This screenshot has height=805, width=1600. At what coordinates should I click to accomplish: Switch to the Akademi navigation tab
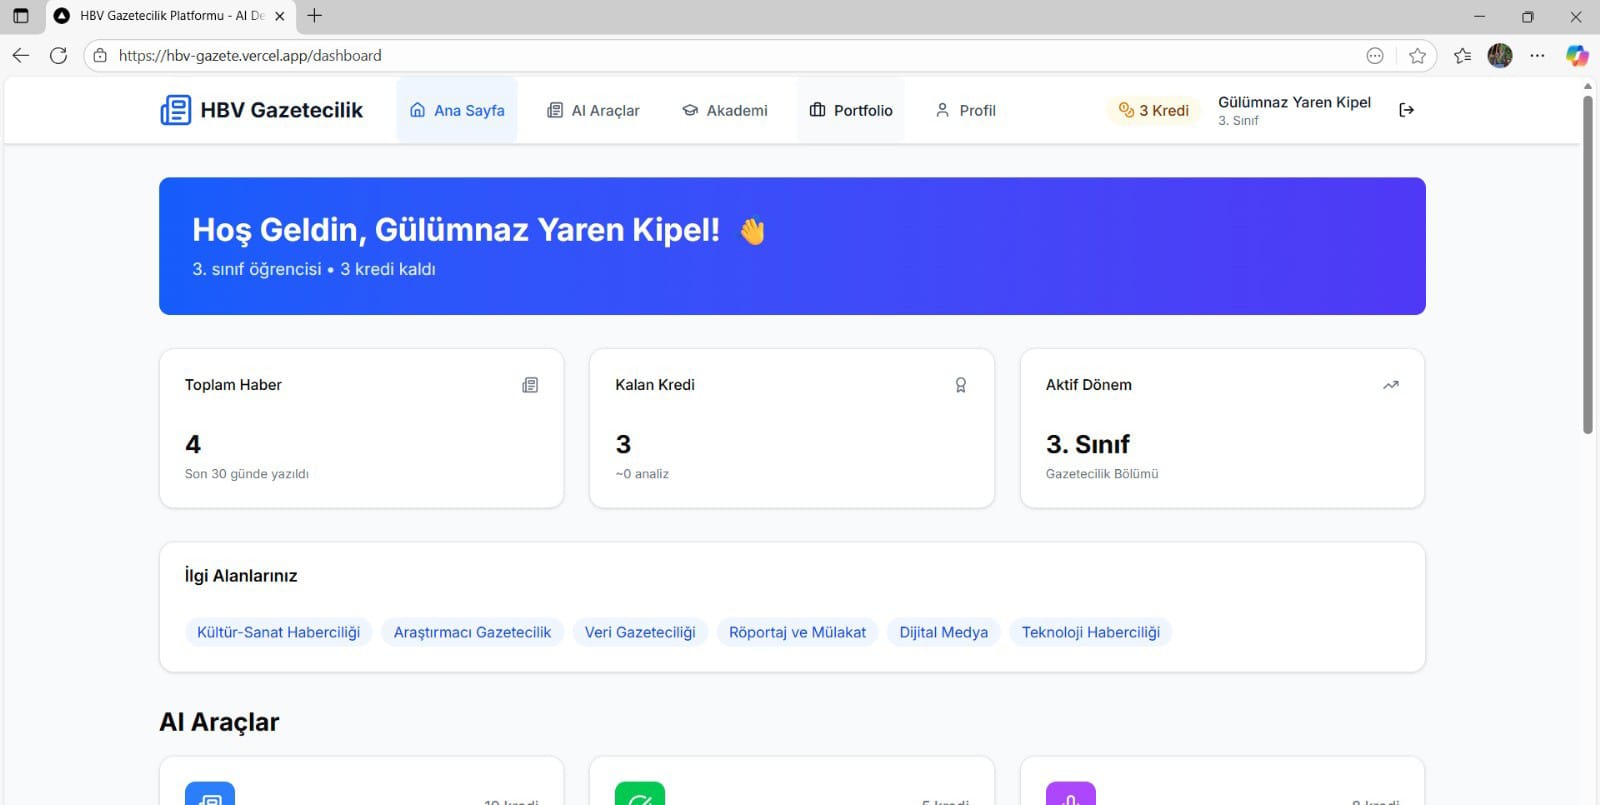(725, 111)
